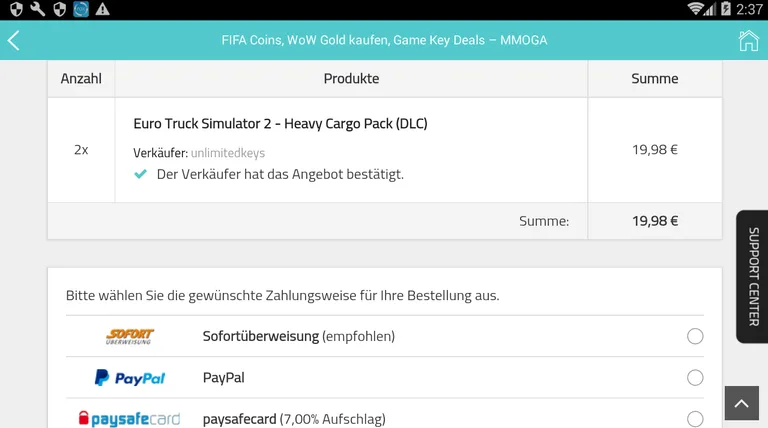Tap the back arrow in header

(x=14, y=41)
